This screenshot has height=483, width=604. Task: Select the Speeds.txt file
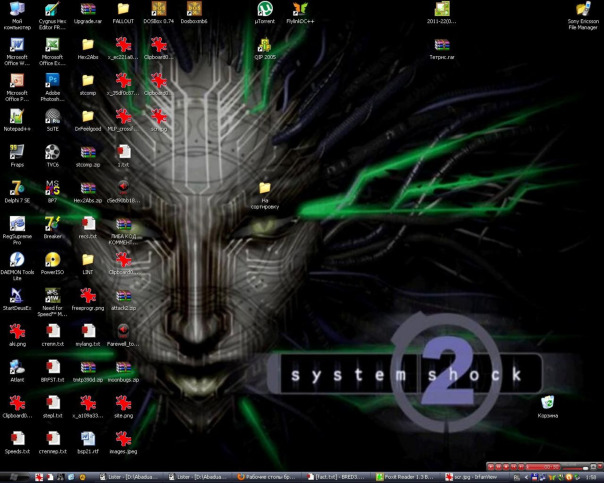(x=17, y=443)
